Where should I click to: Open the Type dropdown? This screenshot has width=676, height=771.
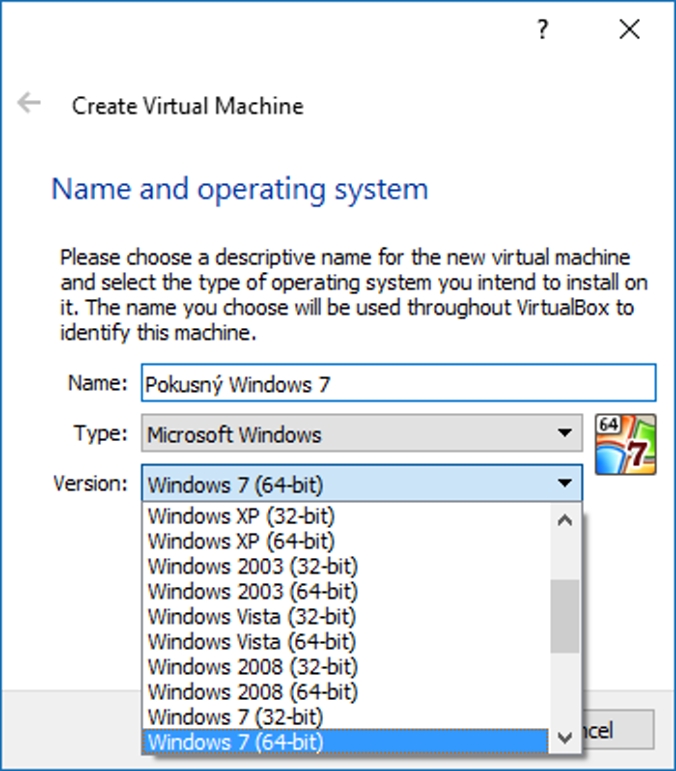click(360, 435)
